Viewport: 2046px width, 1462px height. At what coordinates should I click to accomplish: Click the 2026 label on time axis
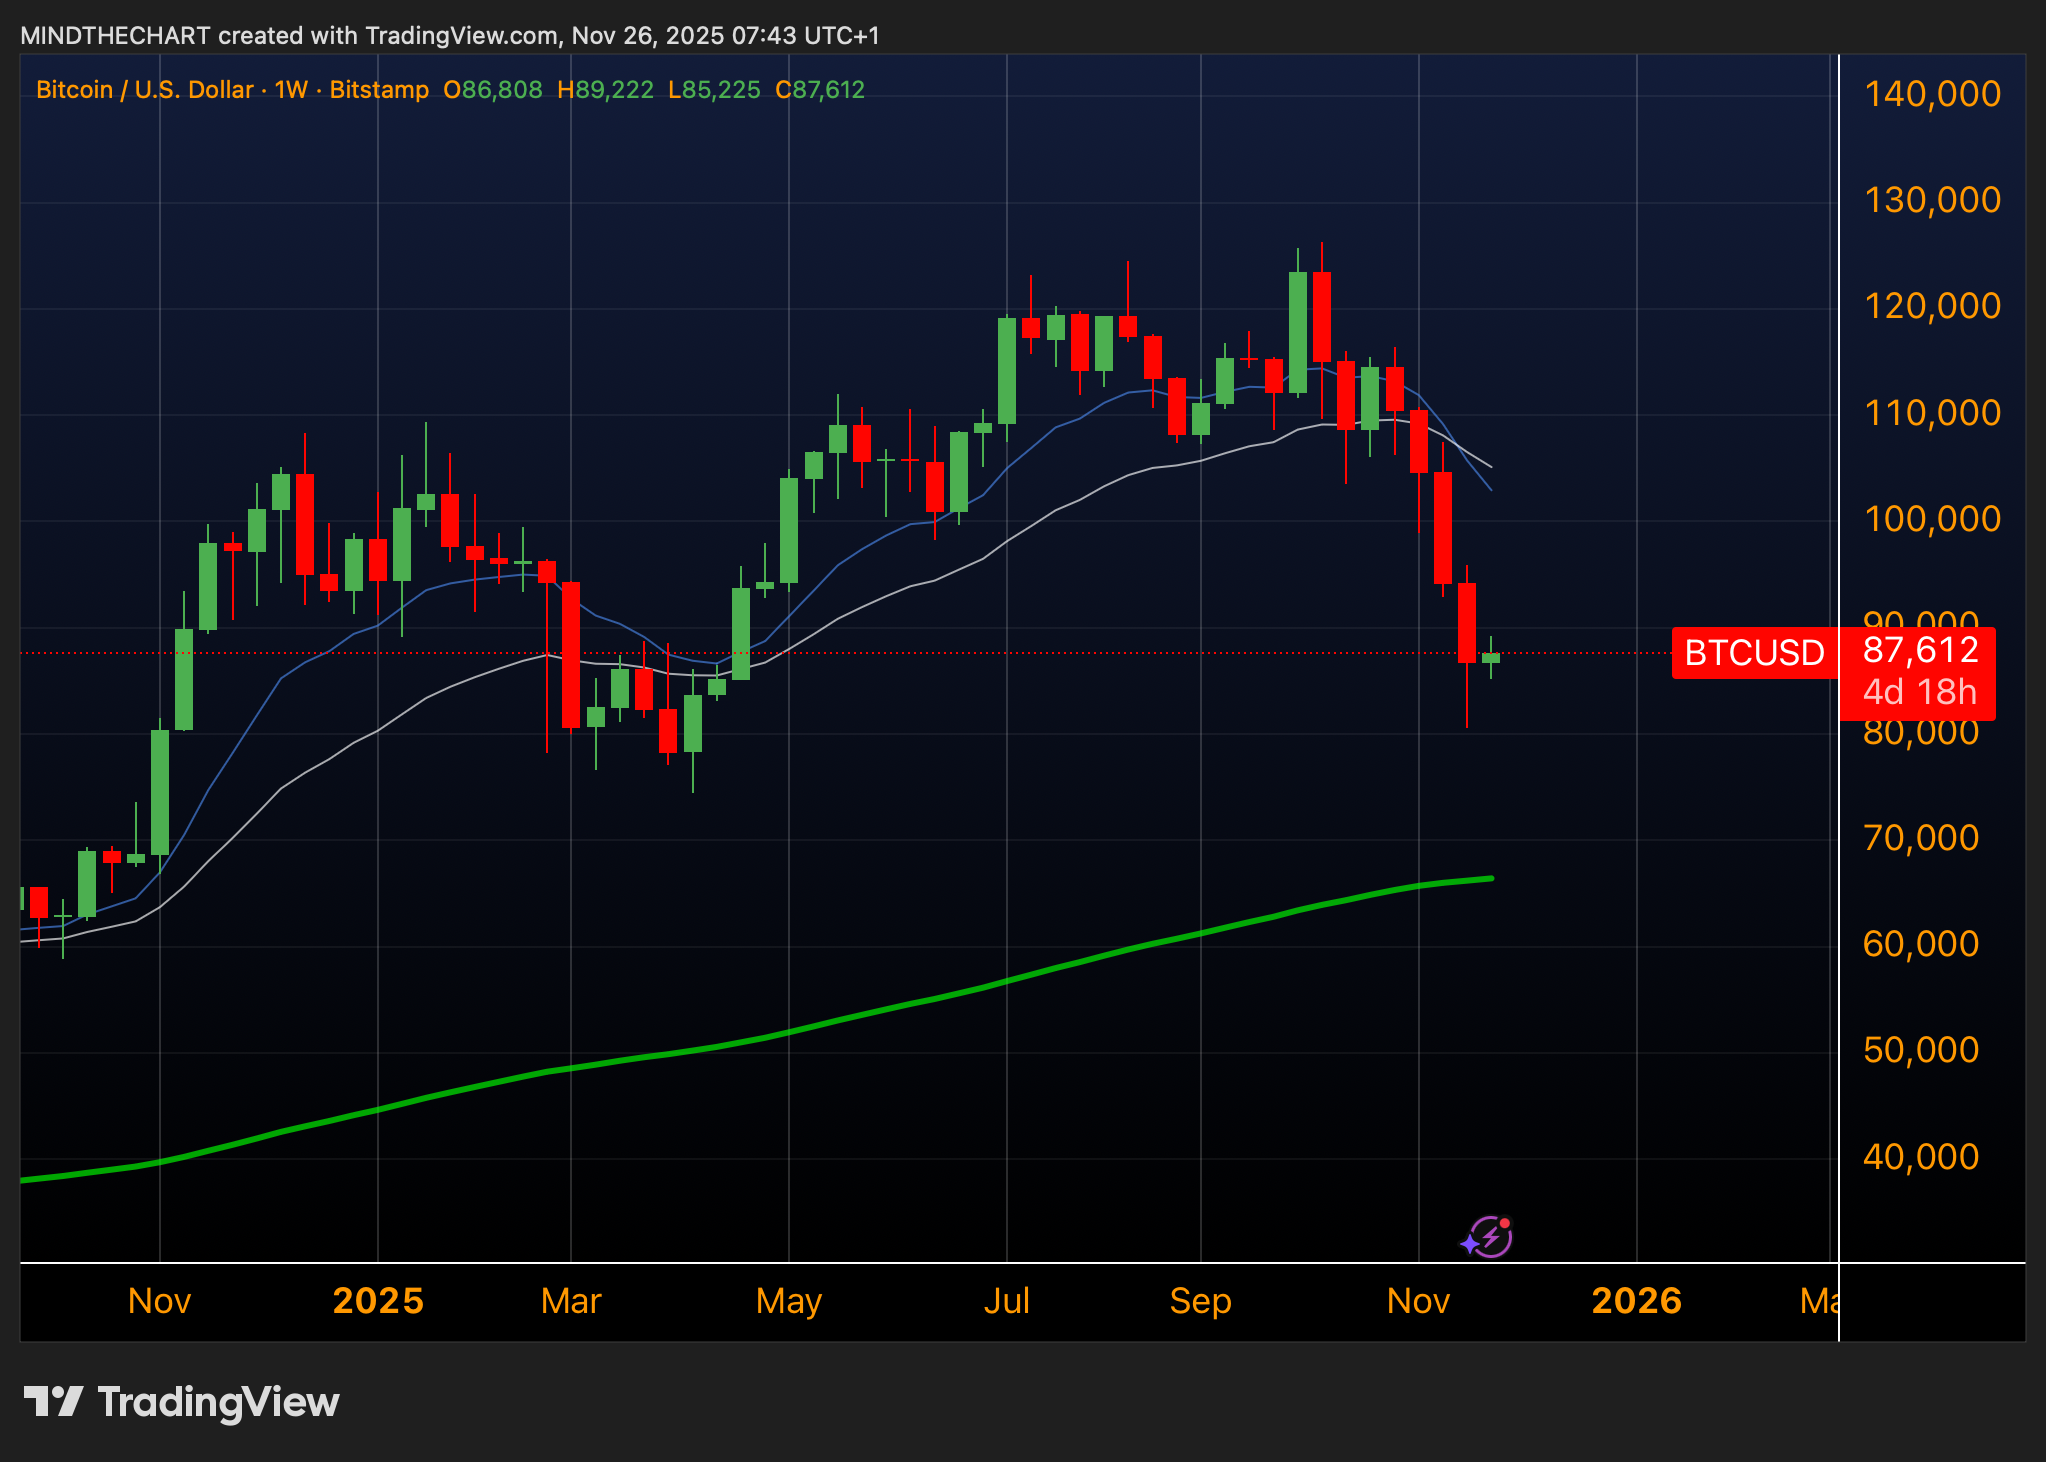(1636, 1301)
